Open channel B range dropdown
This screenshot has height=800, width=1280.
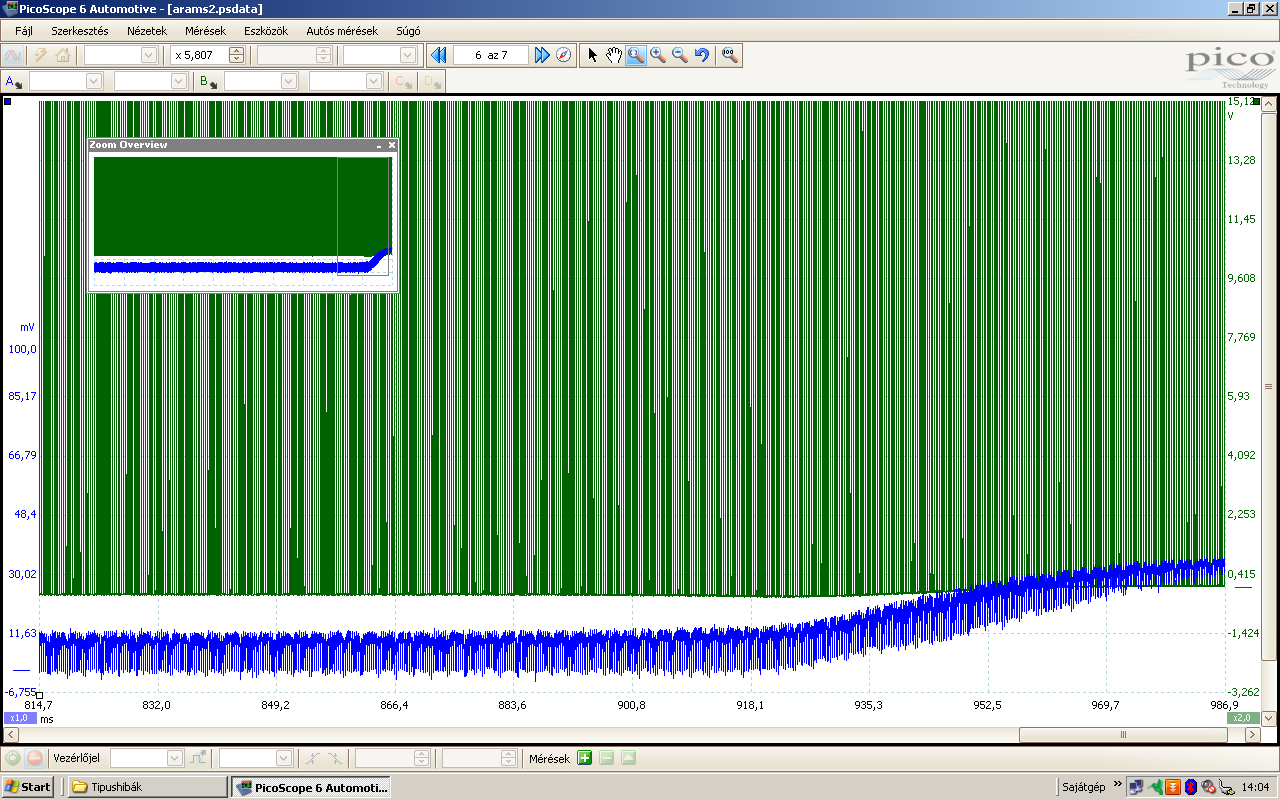coord(289,82)
